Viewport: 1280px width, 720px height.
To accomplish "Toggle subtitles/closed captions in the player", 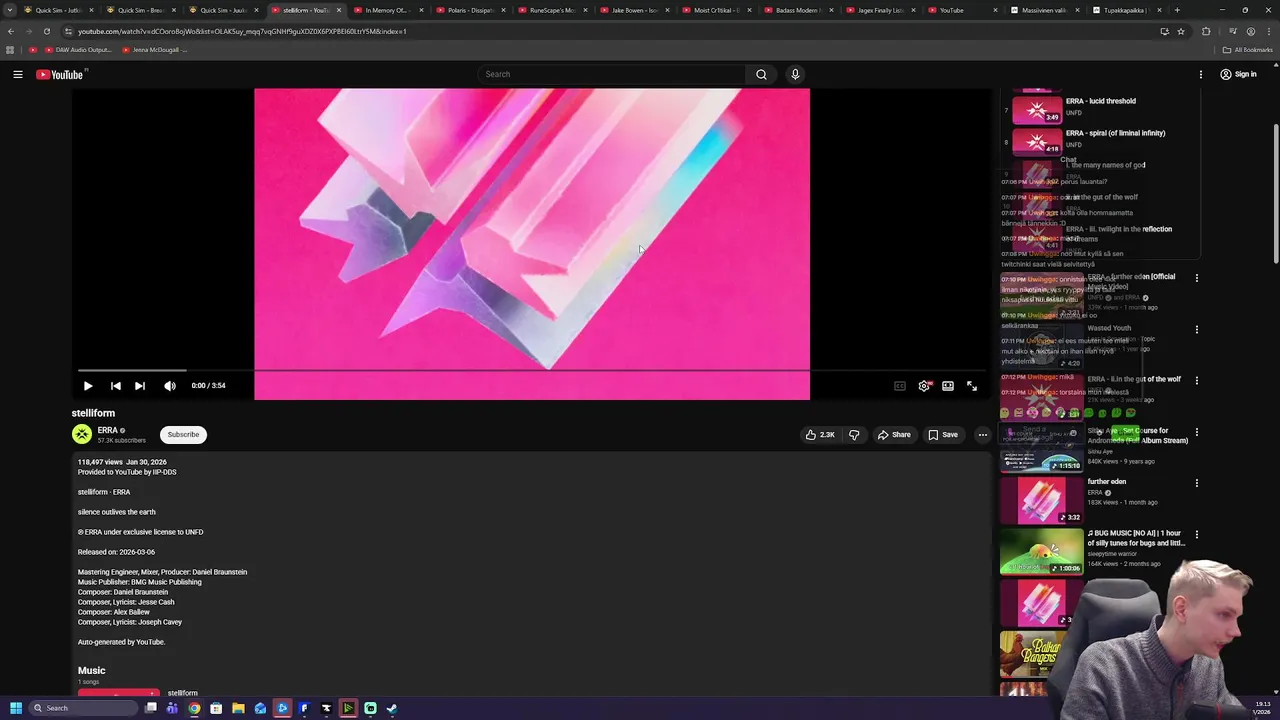I will pos(900,386).
